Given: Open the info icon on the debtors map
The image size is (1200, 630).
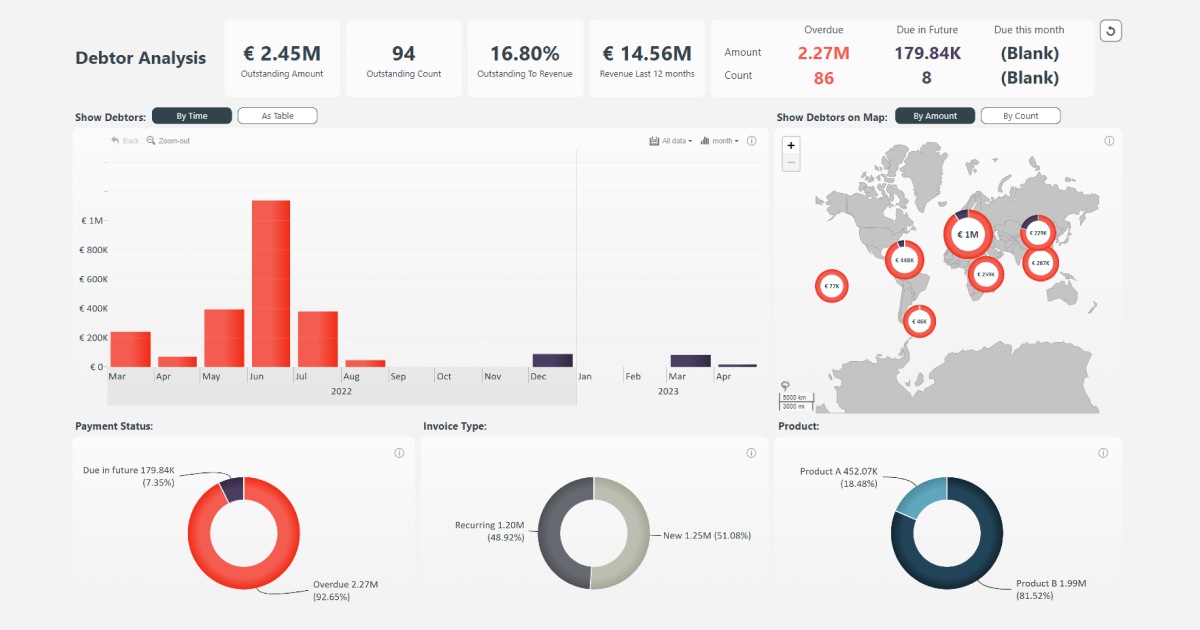Looking at the screenshot, I should coord(1109,141).
